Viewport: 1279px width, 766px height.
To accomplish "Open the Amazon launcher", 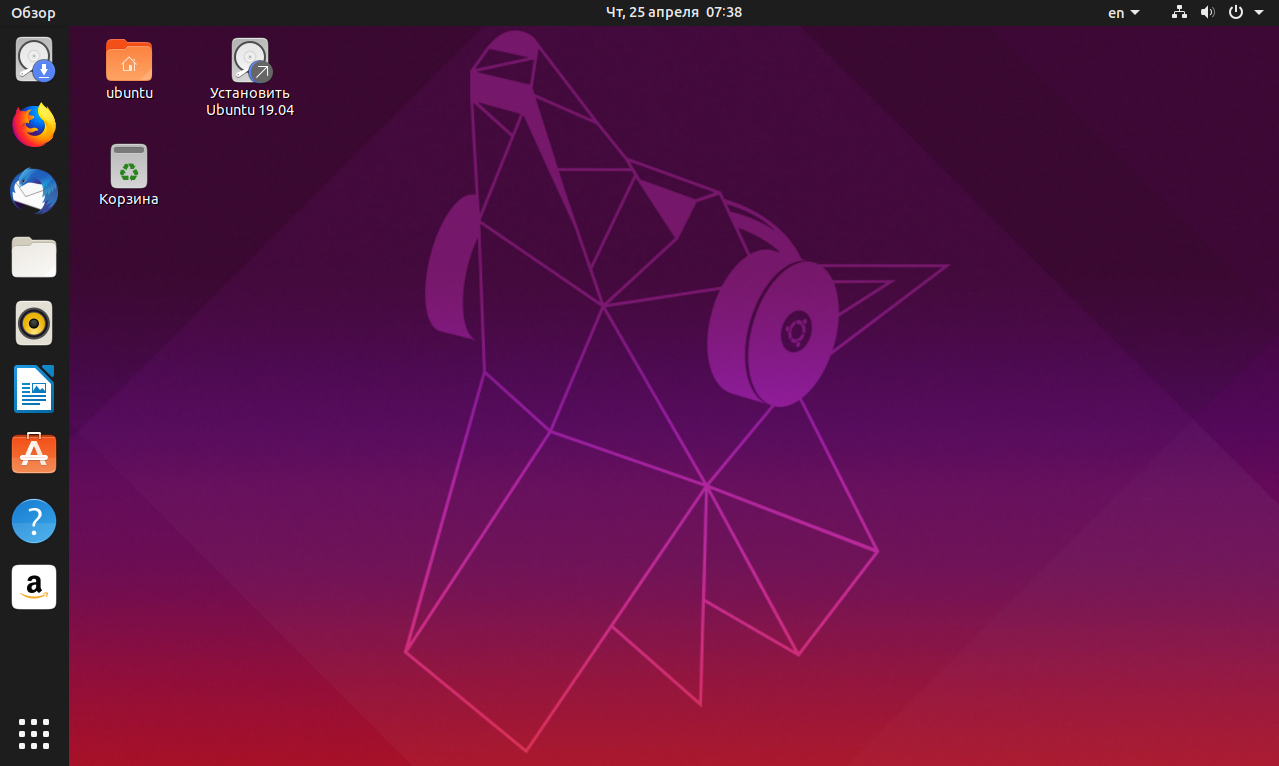I will tap(34, 587).
